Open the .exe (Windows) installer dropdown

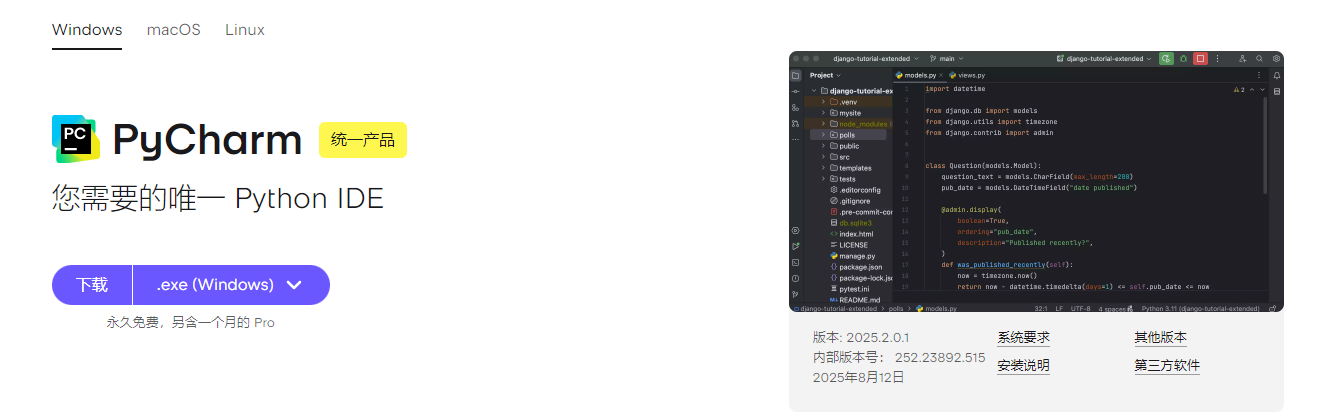[x=231, y=285]
